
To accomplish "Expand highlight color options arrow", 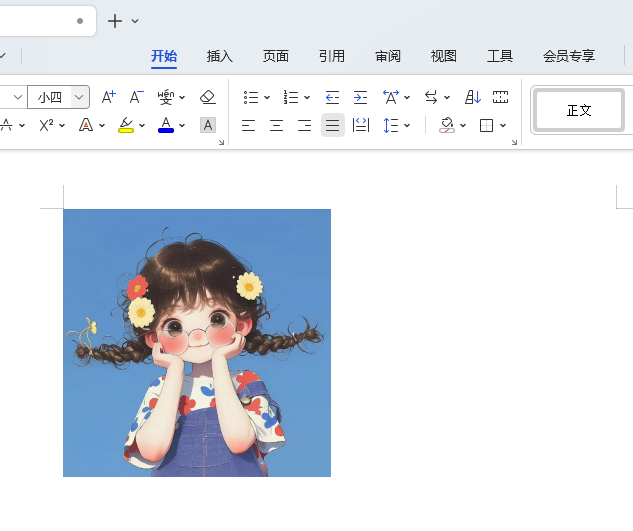I will pyautogui.click(x=142, y=126).
